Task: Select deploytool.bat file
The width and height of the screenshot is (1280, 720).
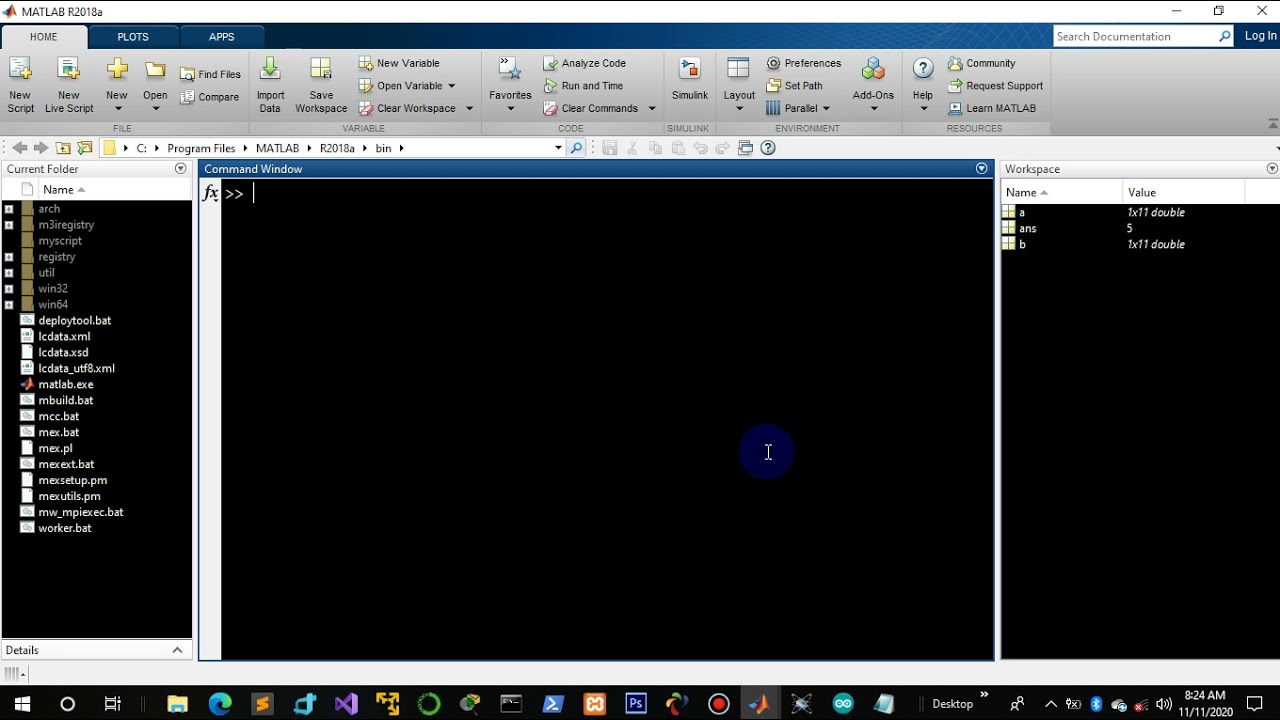Action: tap(75, 320)
